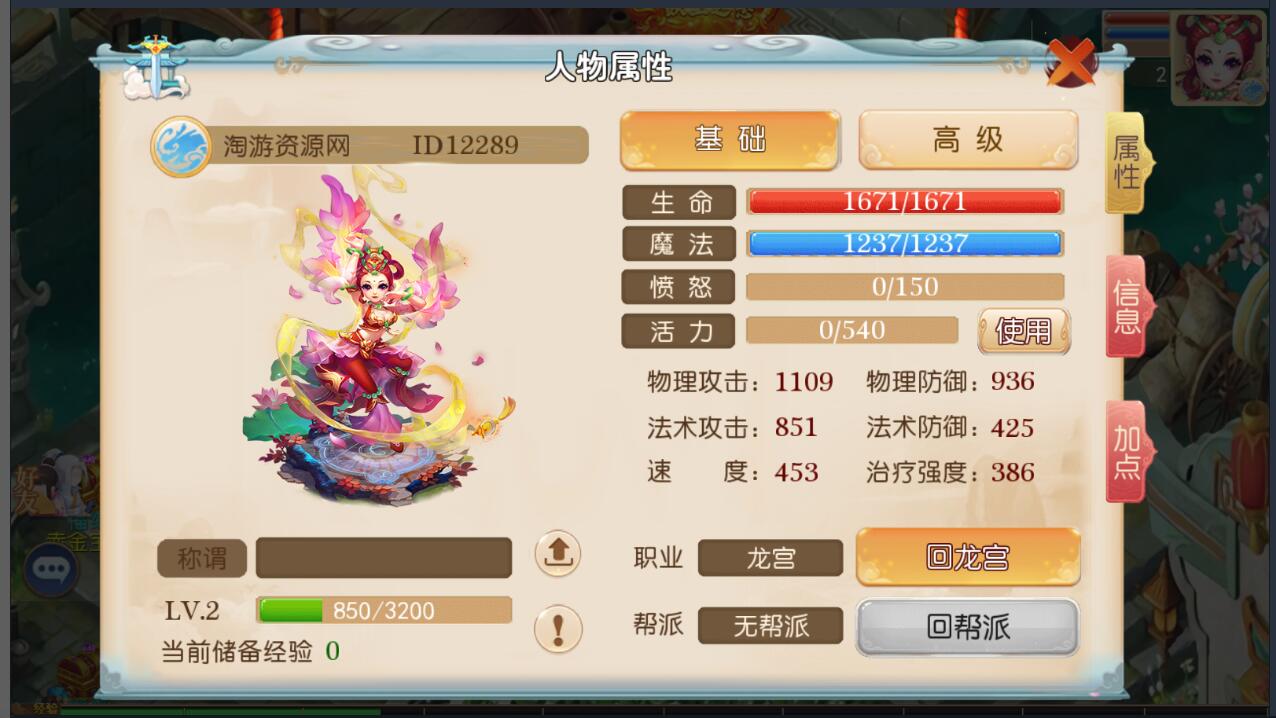This screenshot has width=1276, height=718.
Task: Click the blue cloud emblem beside player name
Action: (x=180, y=146)
